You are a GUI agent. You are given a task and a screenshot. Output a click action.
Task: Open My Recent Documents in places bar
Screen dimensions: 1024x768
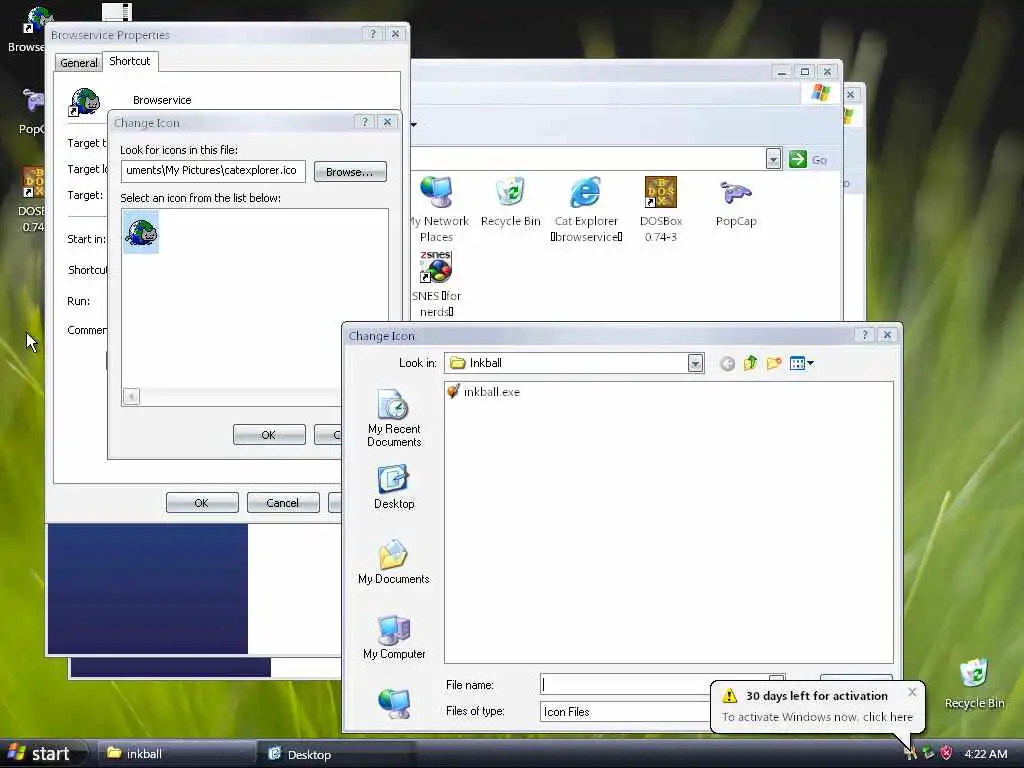pos(394,418)
